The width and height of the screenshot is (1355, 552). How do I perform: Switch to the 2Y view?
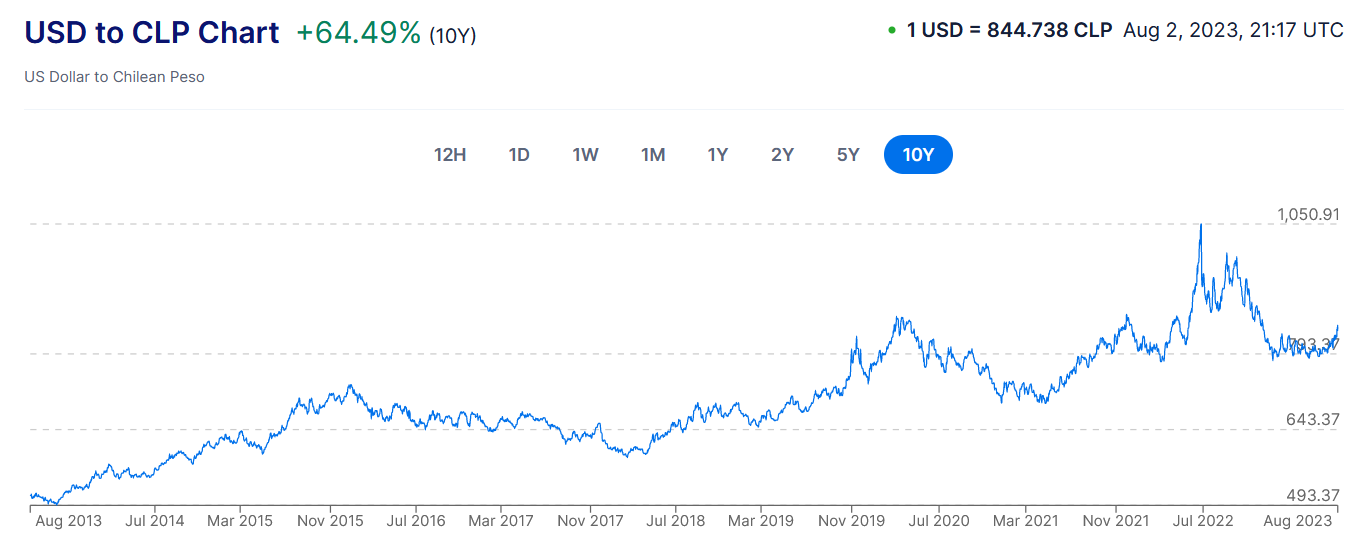click(x=783, y=155)
